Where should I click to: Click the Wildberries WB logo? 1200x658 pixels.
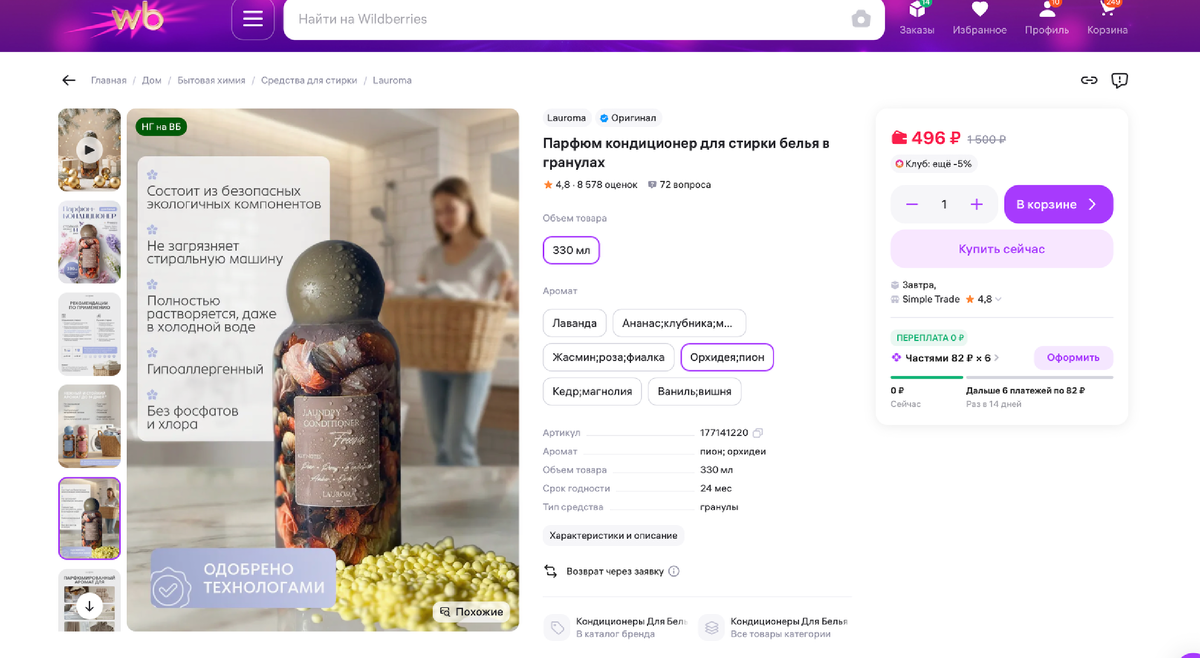tap(137, 18)
